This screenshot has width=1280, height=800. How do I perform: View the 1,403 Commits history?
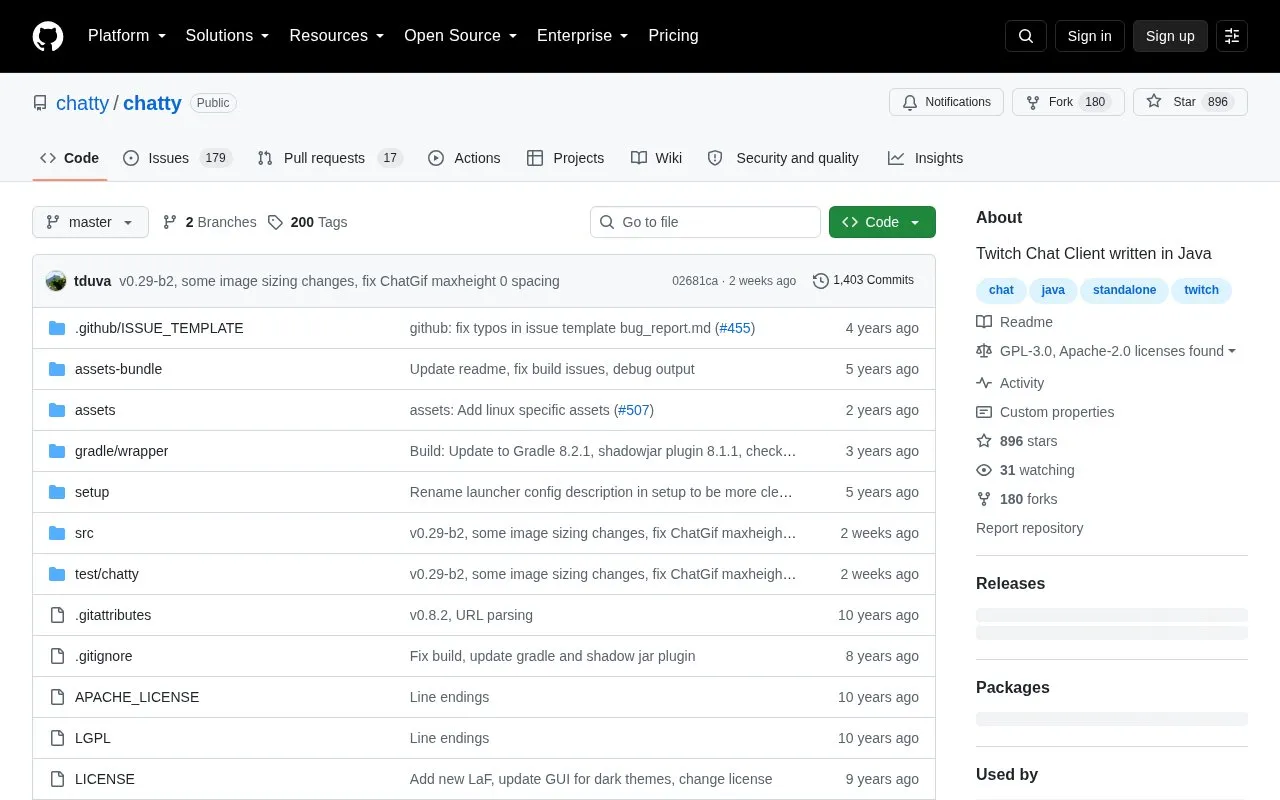tap(864, 281)
